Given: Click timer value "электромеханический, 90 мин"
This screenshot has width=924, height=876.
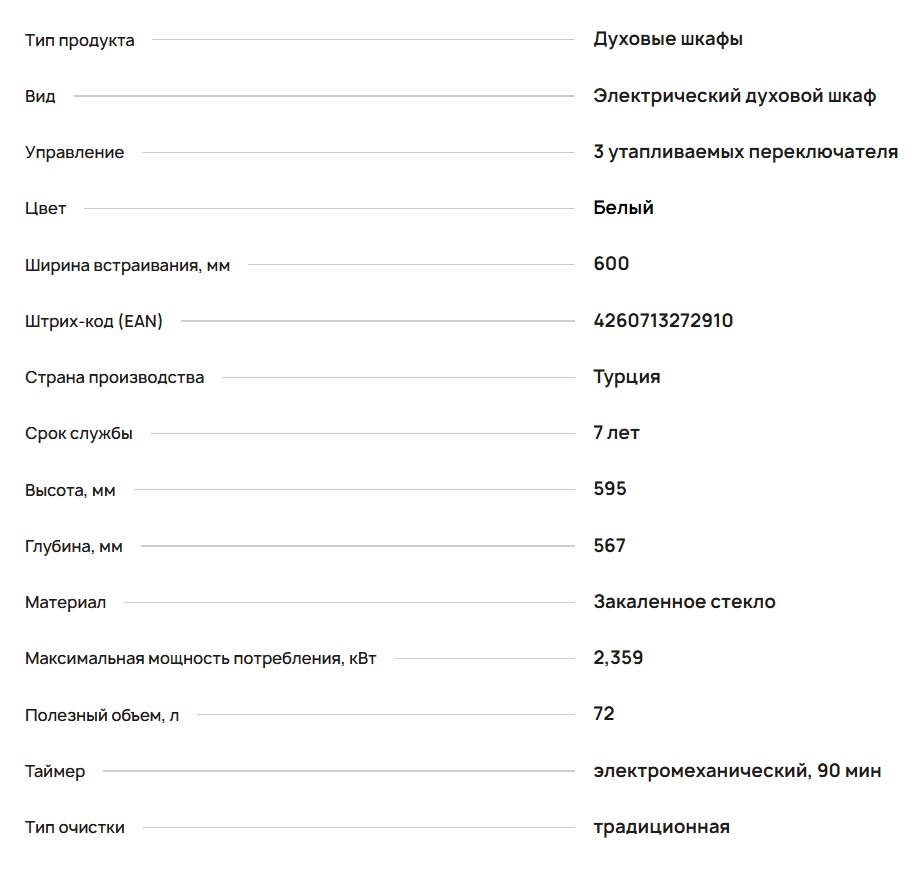Looking at the screenshot, I should pos(737,771).
